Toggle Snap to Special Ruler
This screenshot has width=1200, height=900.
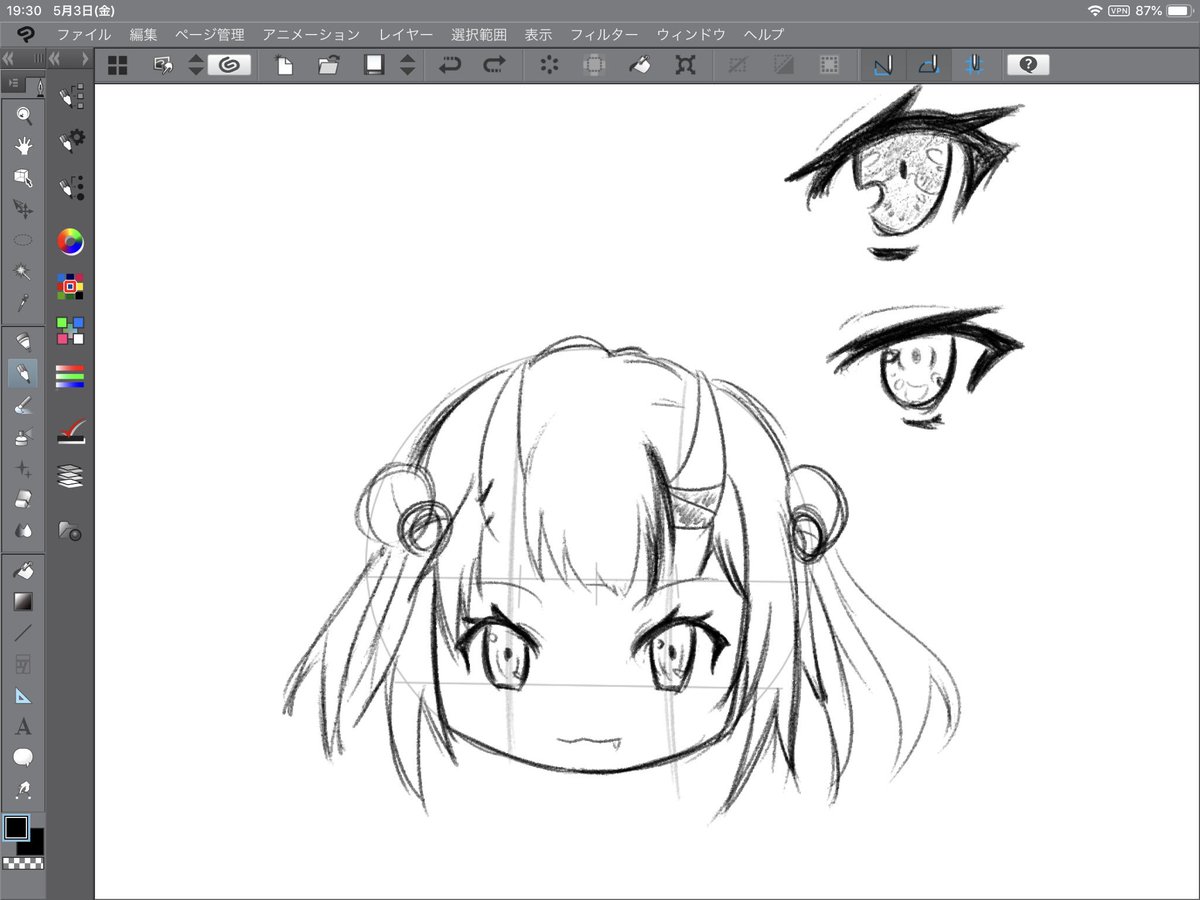928,66
